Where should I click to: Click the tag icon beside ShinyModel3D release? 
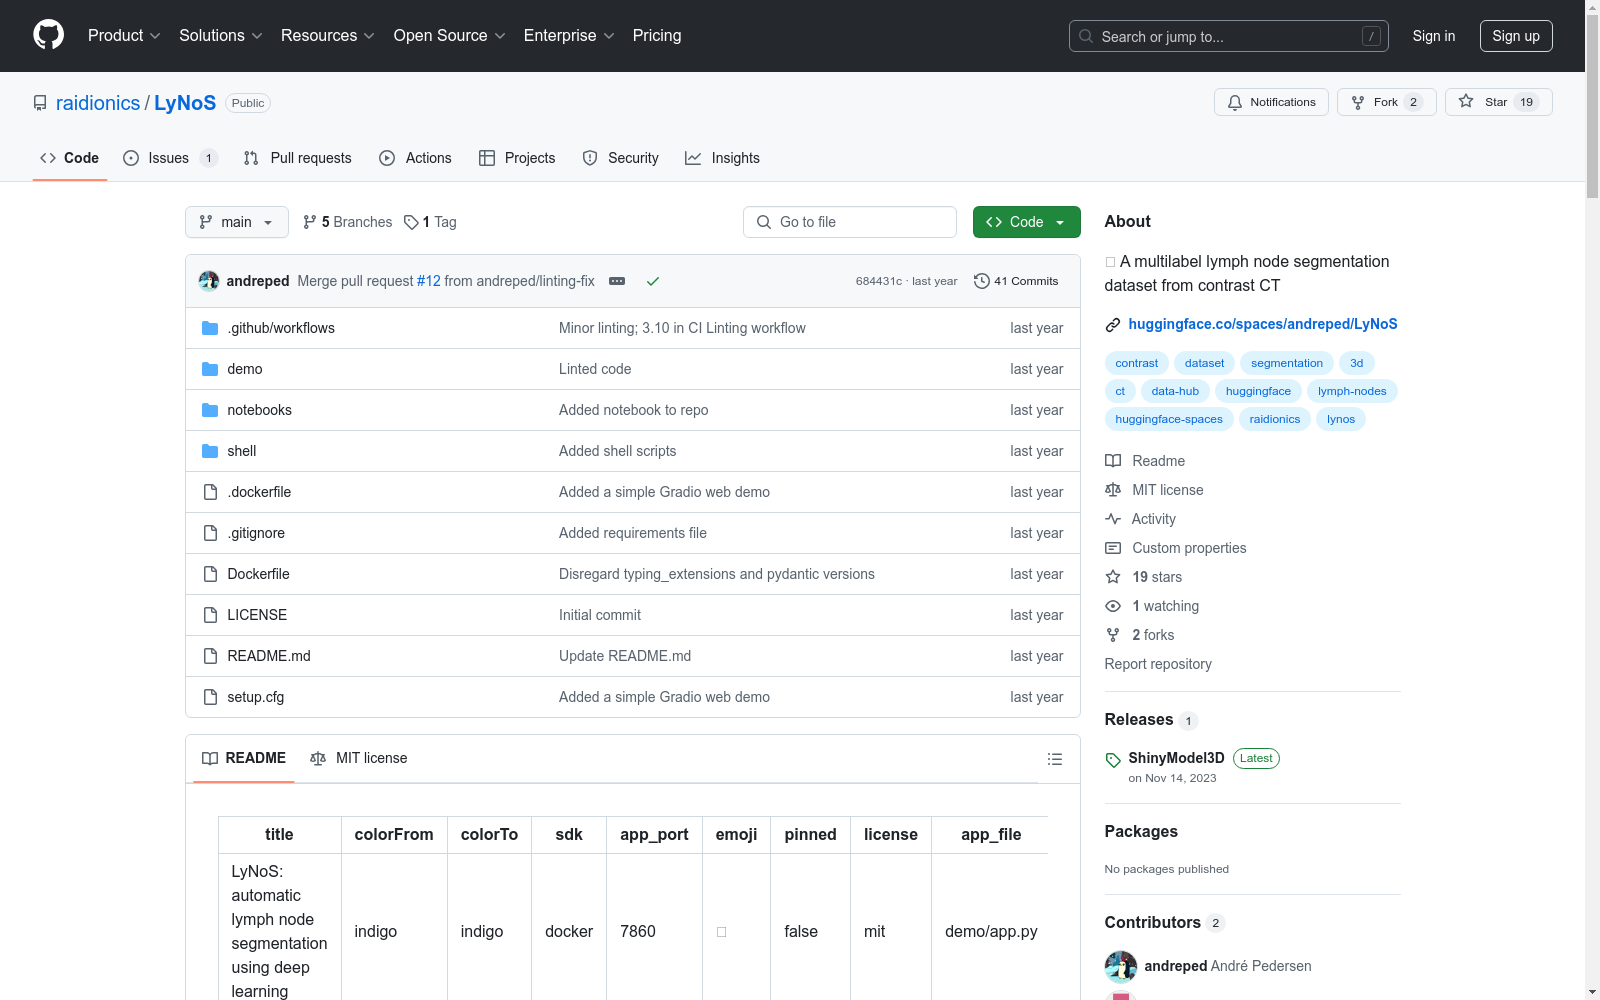1113,760
